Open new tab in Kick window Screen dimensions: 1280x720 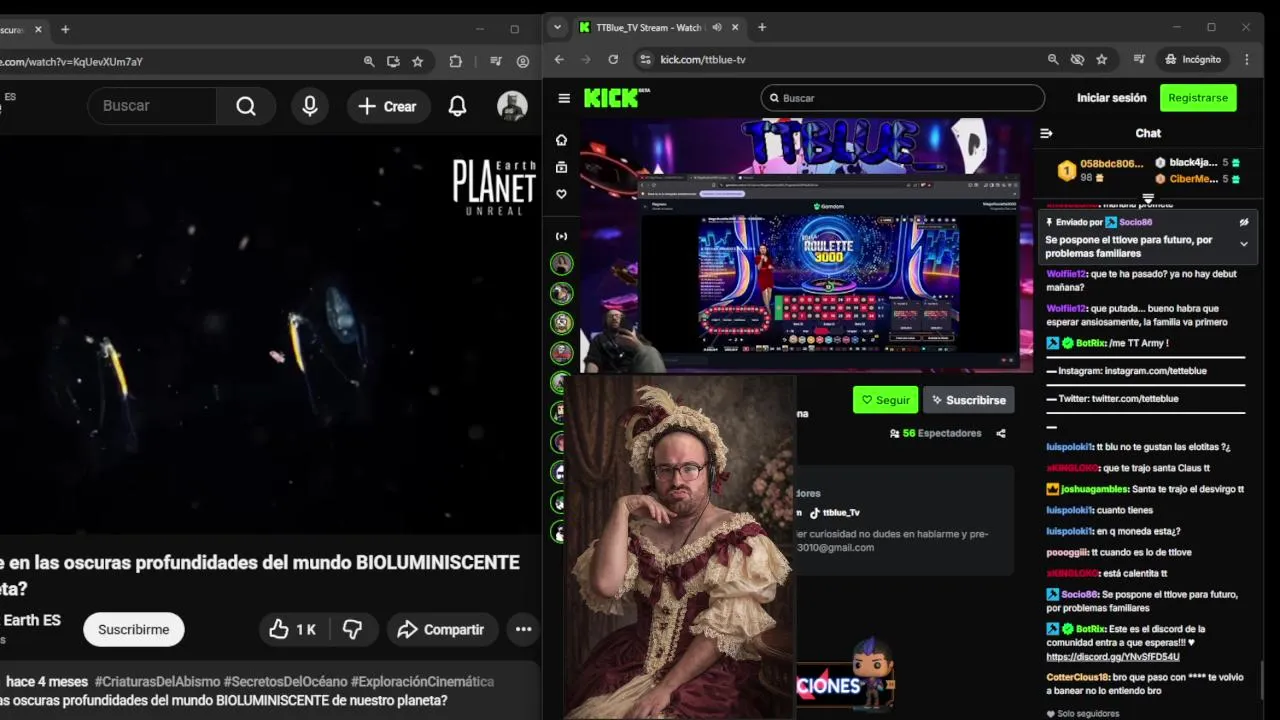[762, 28]
